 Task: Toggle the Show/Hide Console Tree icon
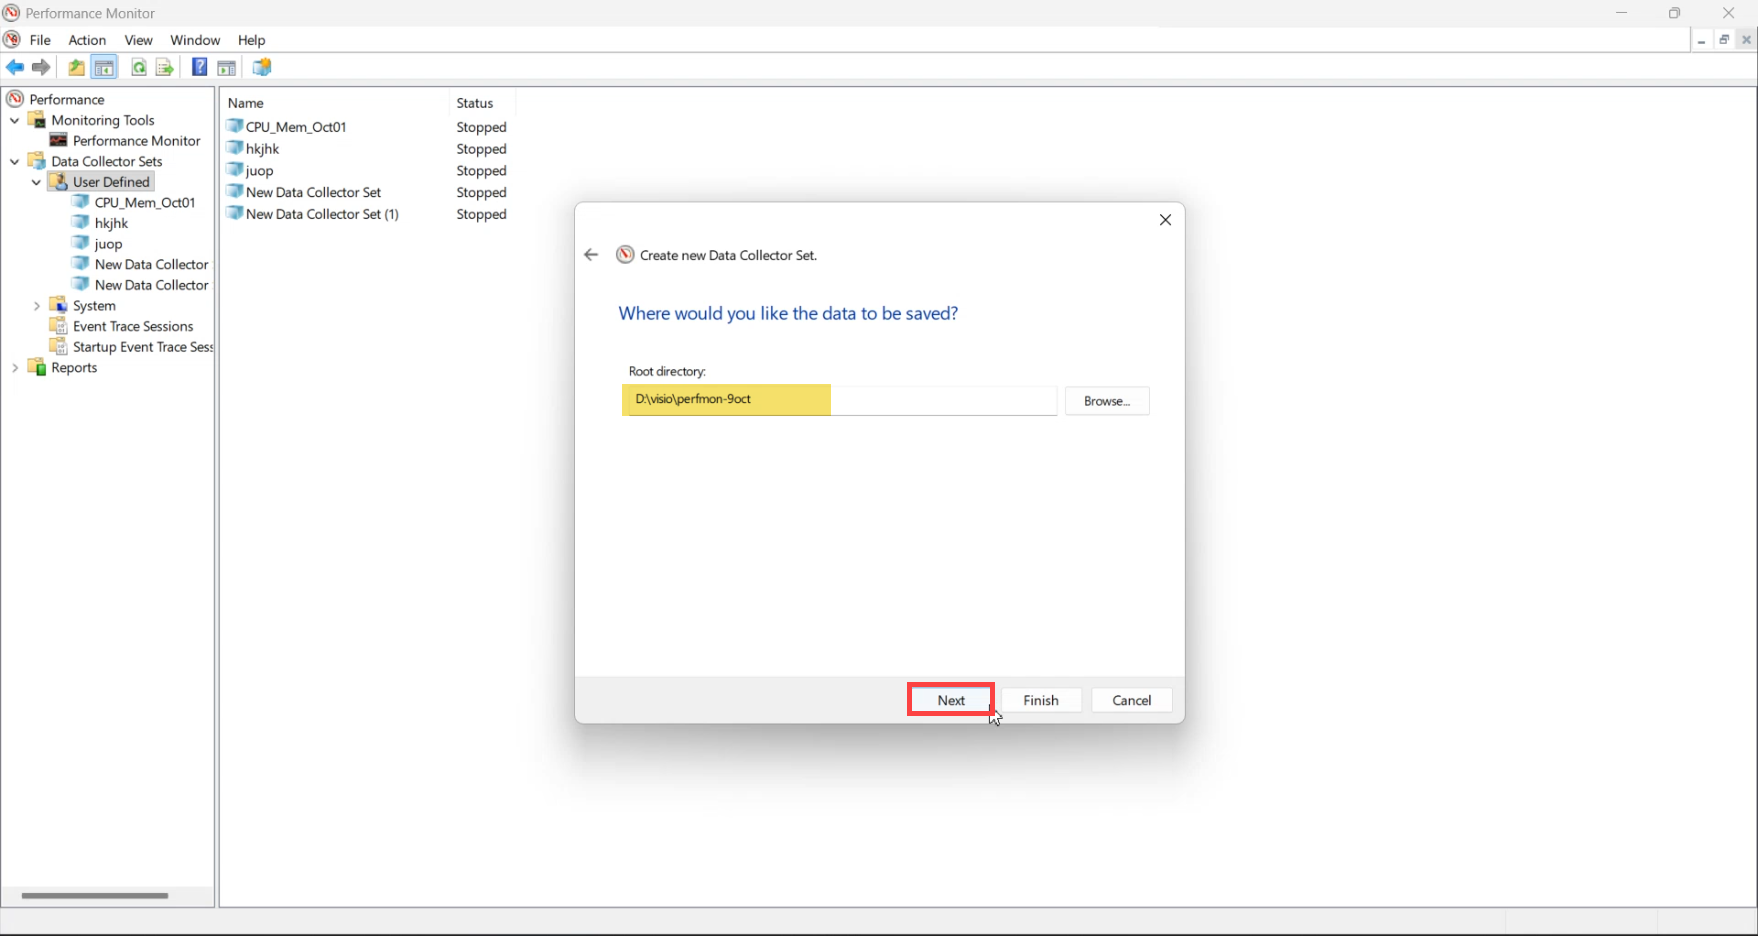(x=104, y=67)
